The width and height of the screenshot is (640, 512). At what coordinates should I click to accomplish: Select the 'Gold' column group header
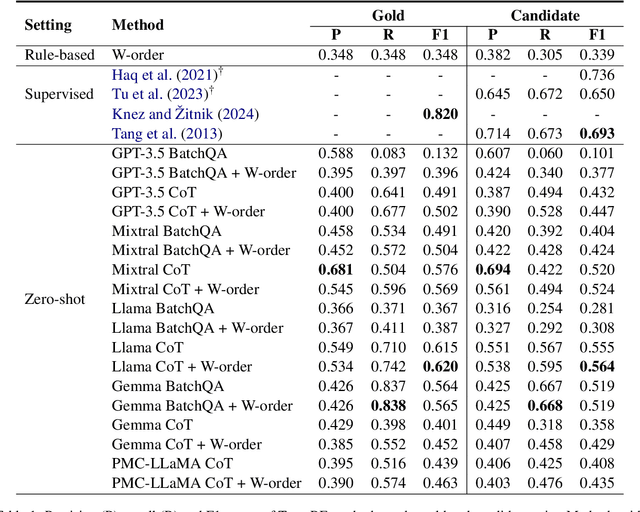[x=388, y=16]
